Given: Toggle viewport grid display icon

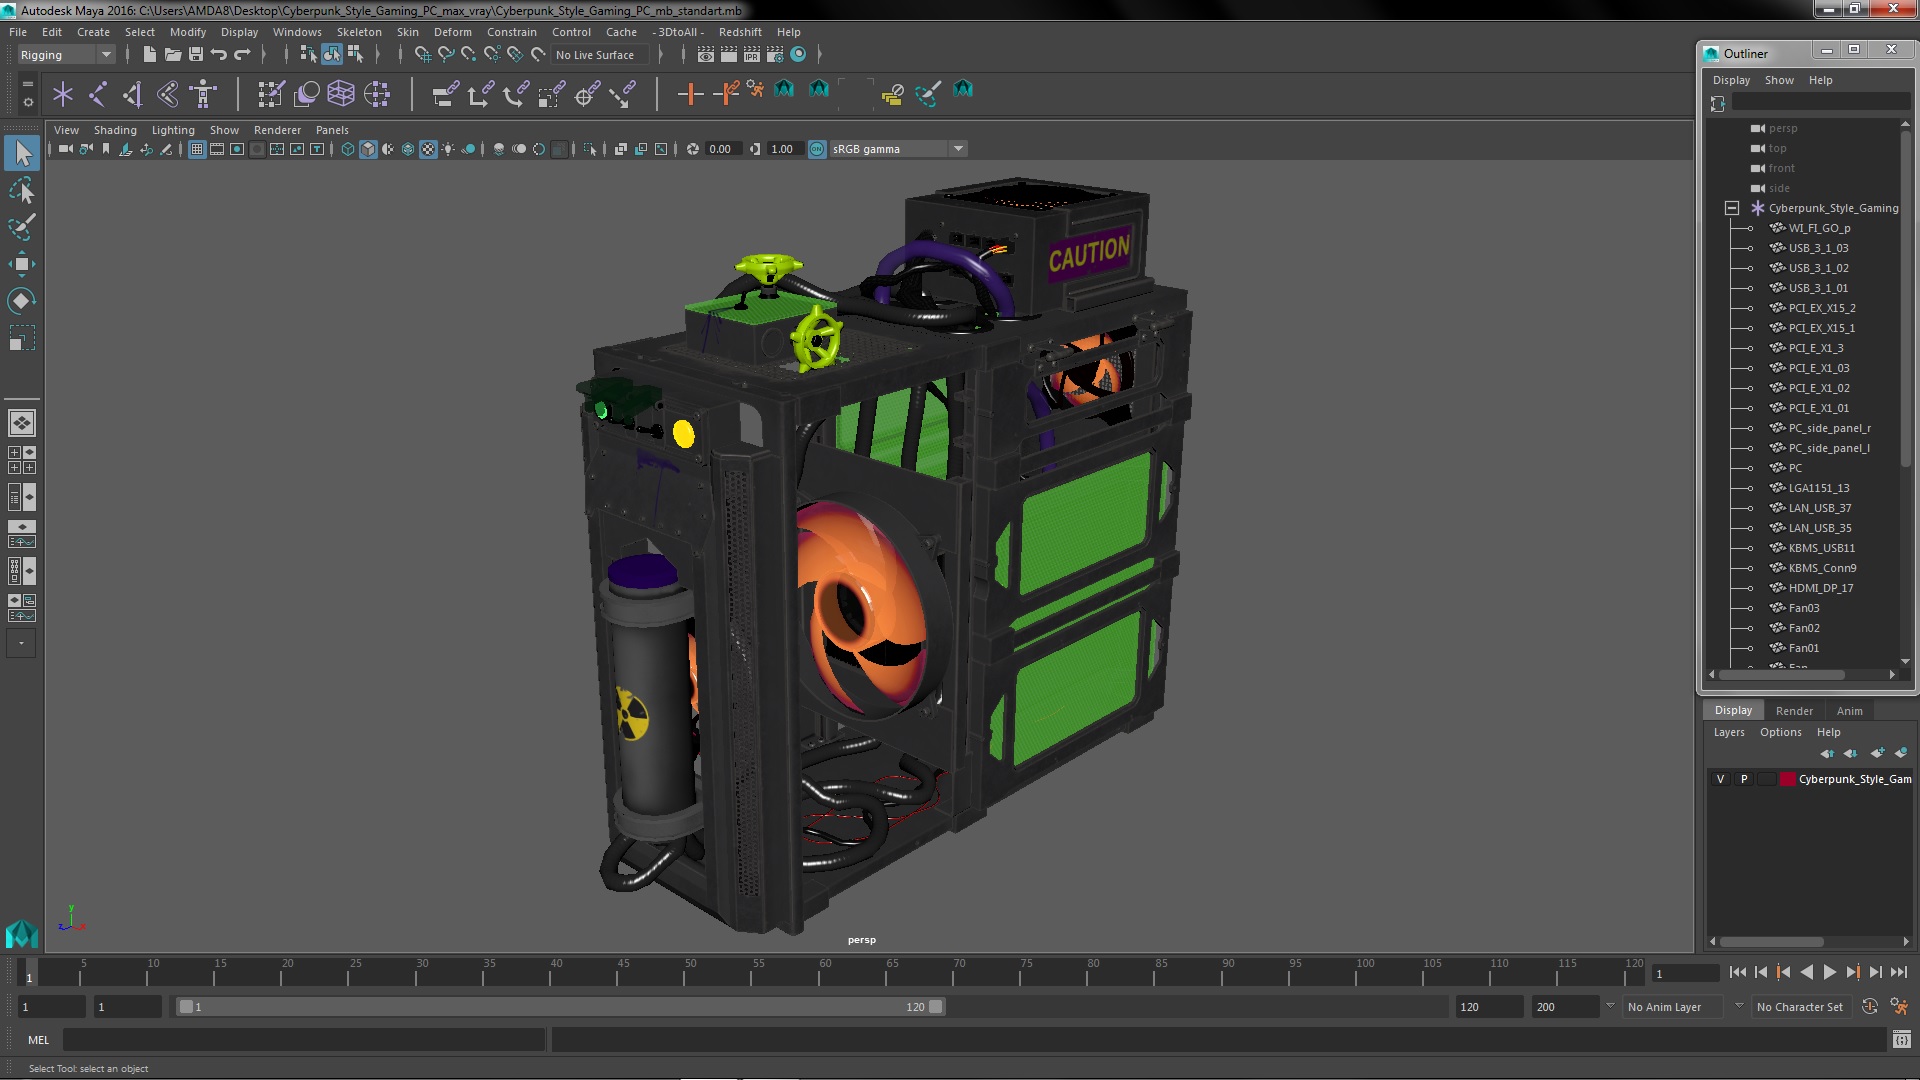Looking at the screenshot, I should point(197,149).
